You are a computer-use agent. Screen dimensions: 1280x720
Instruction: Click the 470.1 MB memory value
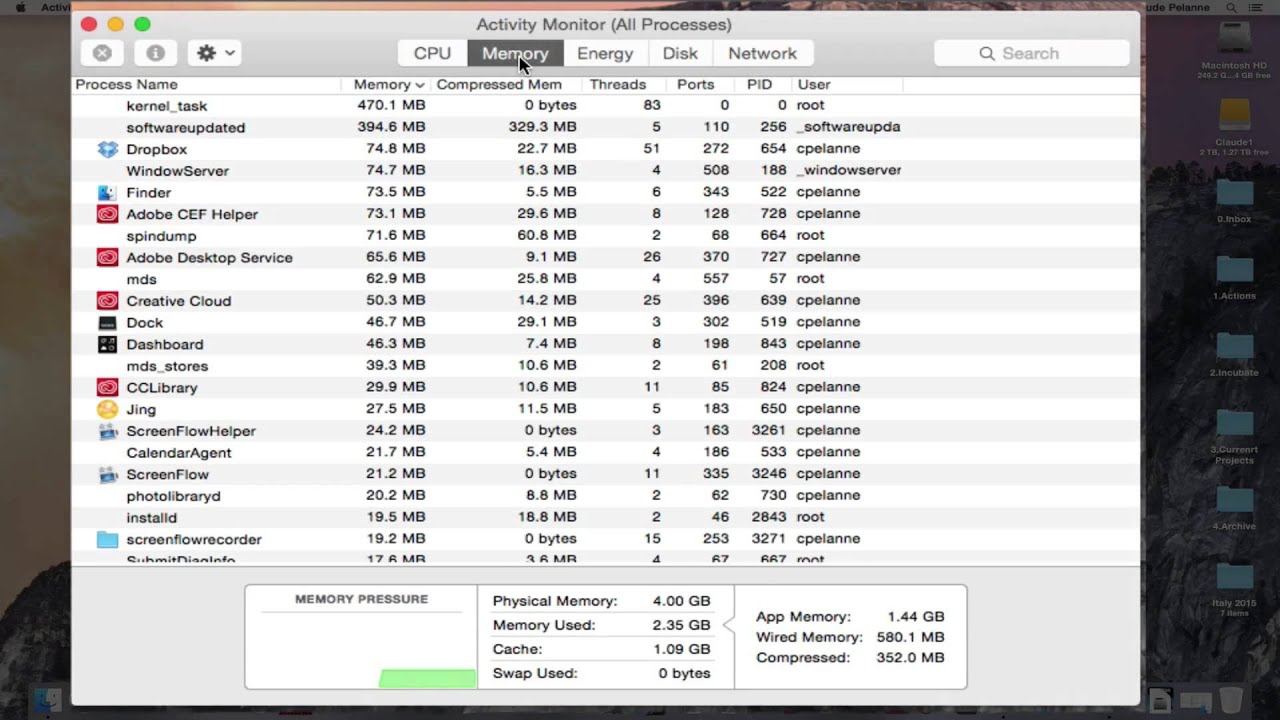(x=391, y=105)
